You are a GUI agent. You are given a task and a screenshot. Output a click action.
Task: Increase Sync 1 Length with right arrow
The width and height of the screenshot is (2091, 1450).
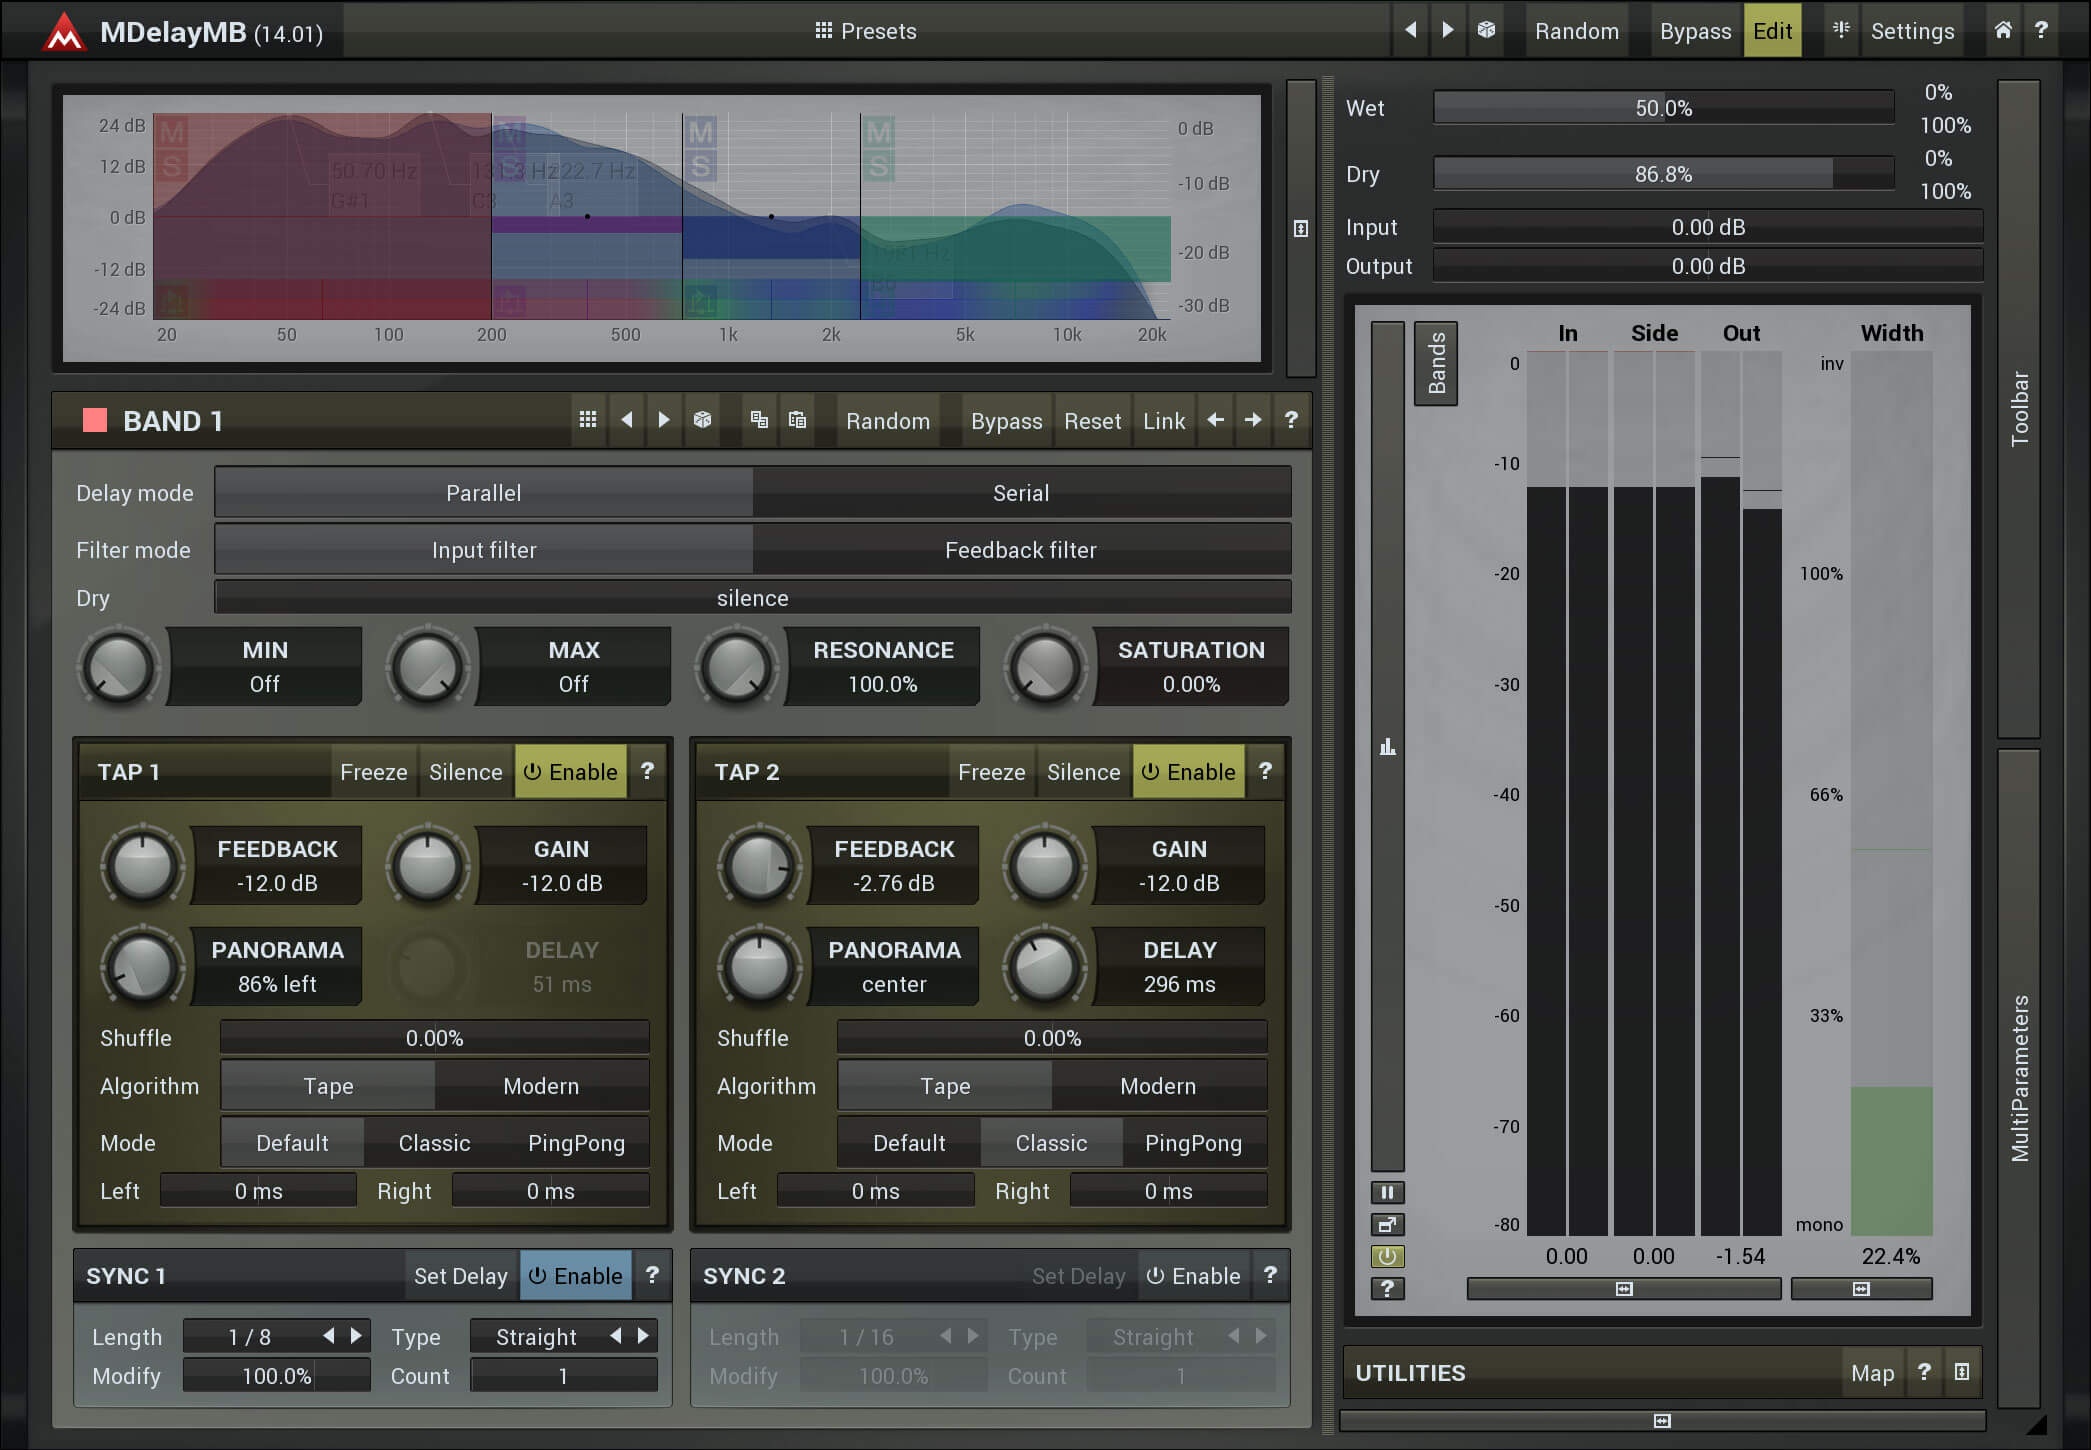point(356,1336)
